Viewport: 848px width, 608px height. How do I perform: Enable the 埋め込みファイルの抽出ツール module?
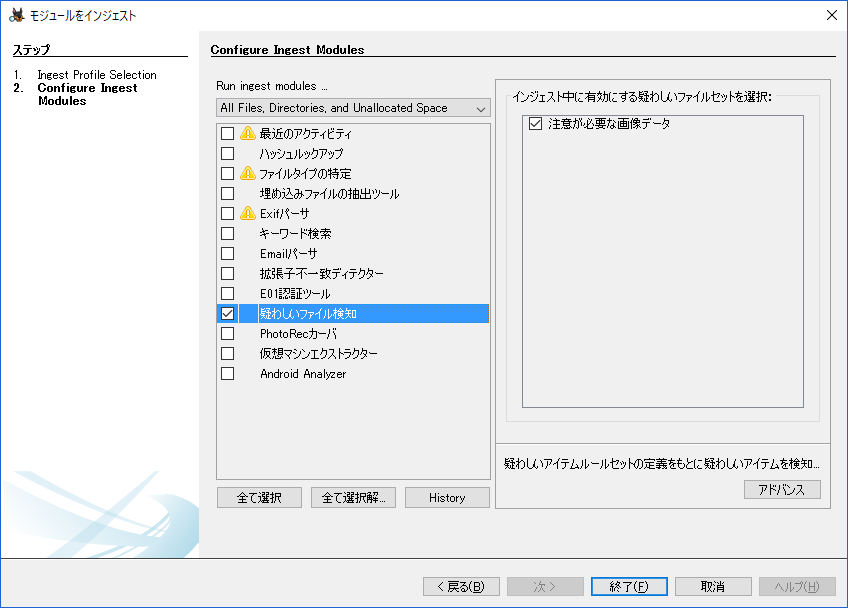227,193
